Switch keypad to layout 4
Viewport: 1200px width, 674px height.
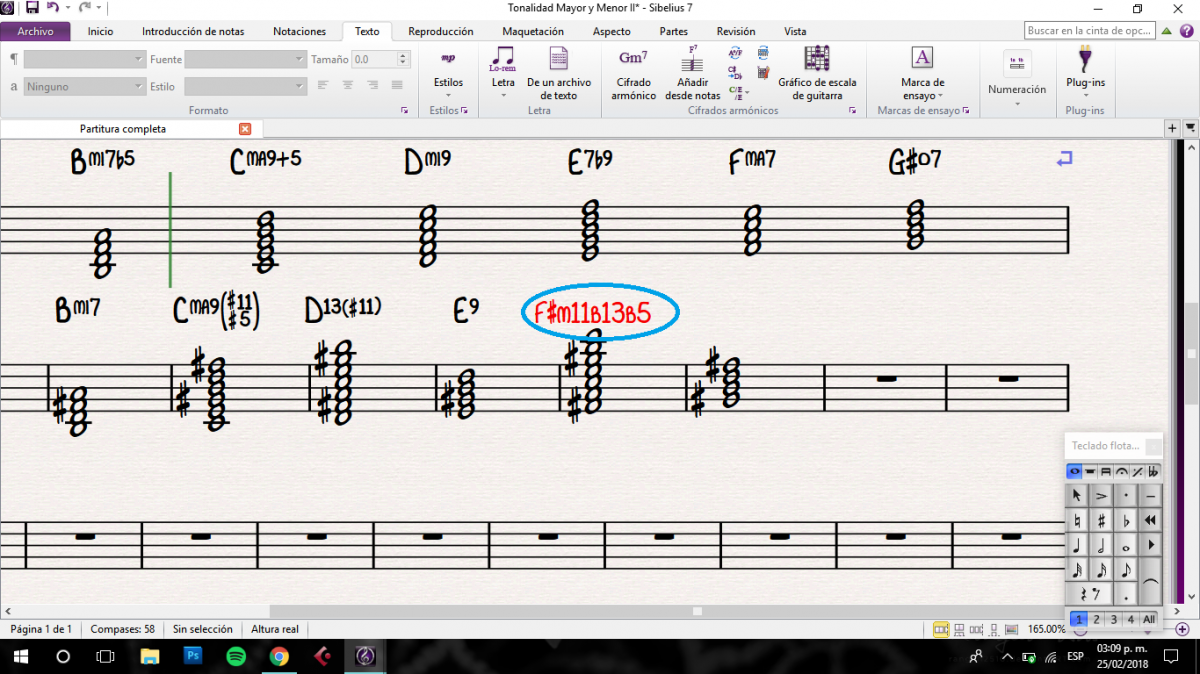pyautogui.click(x=1131, y=619)
